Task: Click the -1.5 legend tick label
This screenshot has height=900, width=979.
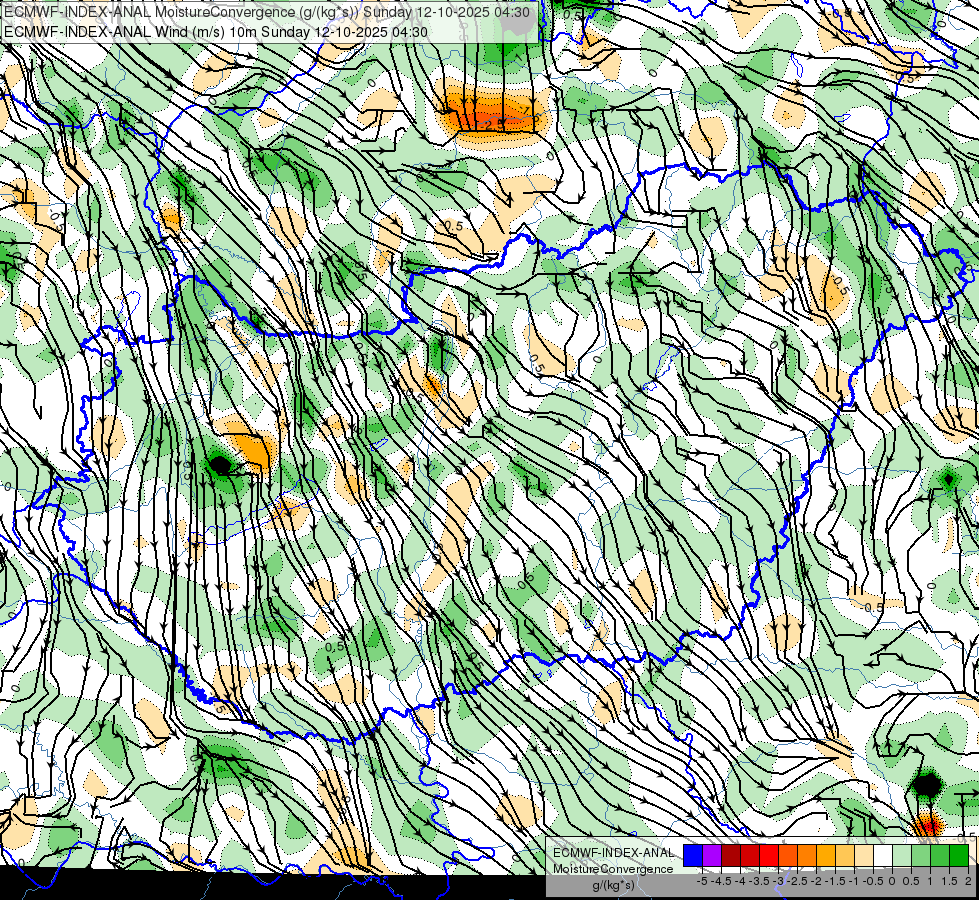Action: pyautogui.click(x=835, y=881)
